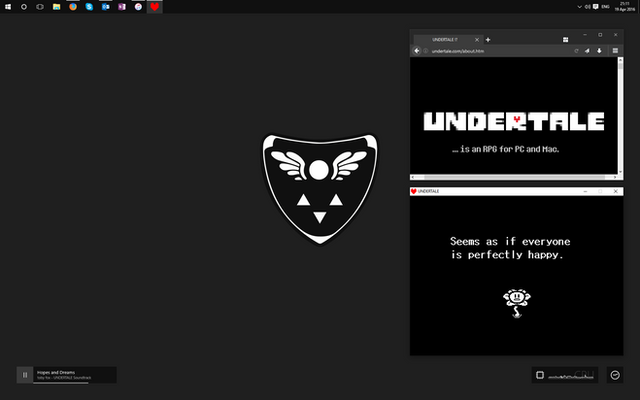Open the clock and date flyout
The width and height of the screenshot is (640, 400).
pyautogui.click(x=625, y=7)
